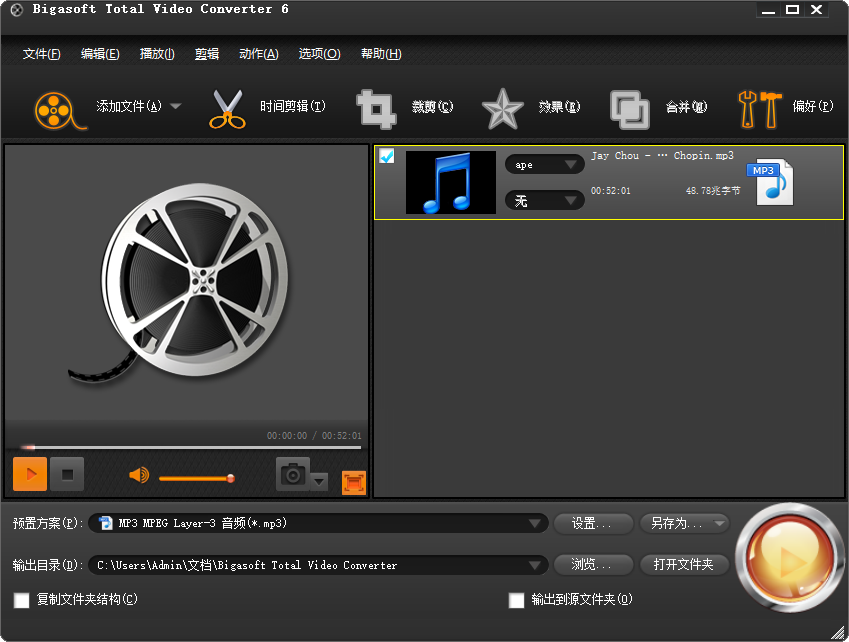Mute audio with the speaker icon
The width and height of the screenshot is (849, 642).
[x=140, y=476]
